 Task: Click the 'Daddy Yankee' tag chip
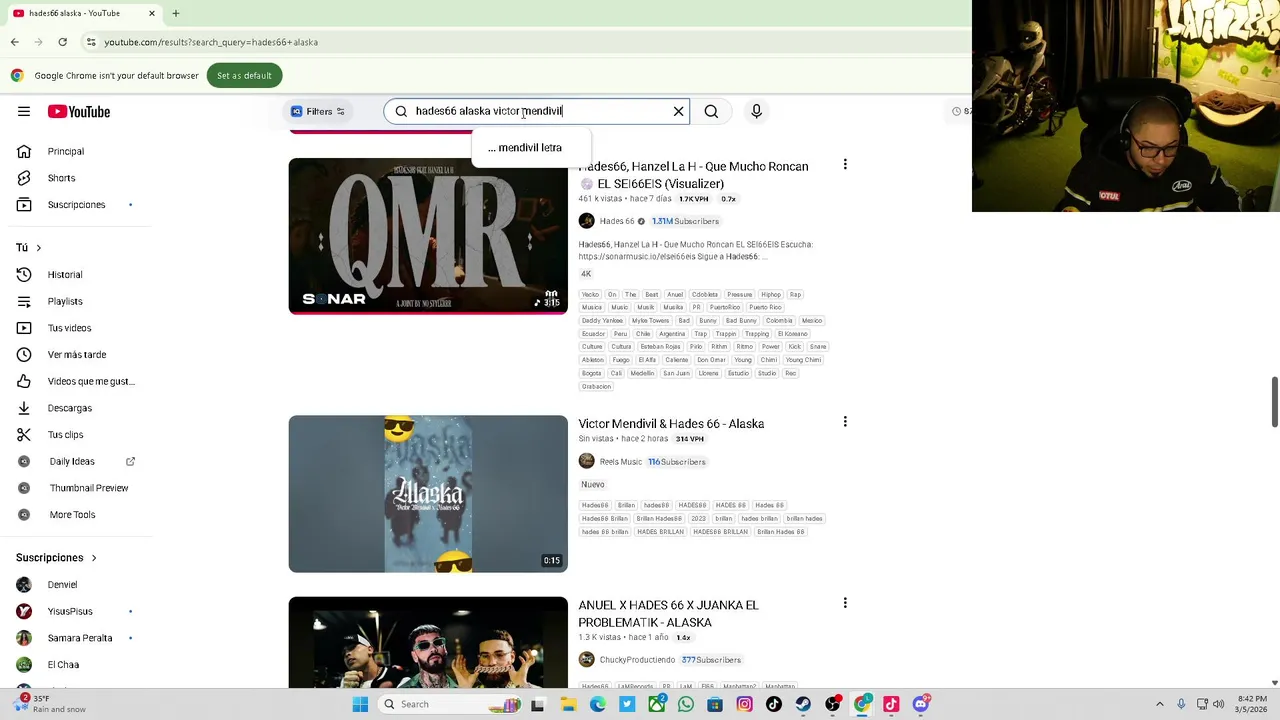click(602, 321)
